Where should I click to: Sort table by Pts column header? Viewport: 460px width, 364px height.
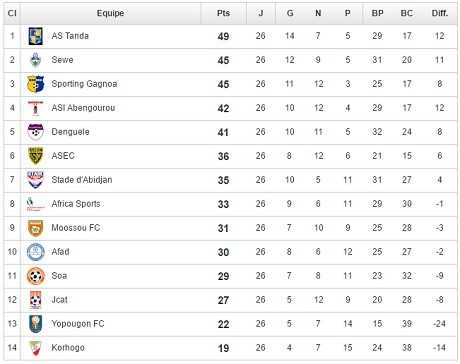pyautogui.click(x=223, y=13)
